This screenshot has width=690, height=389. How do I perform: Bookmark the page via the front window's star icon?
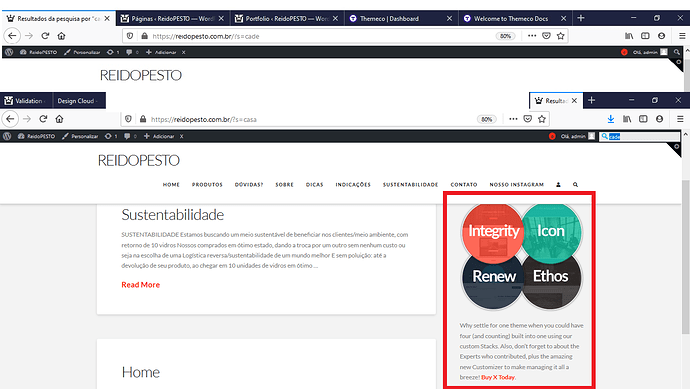tap(542, 119)
